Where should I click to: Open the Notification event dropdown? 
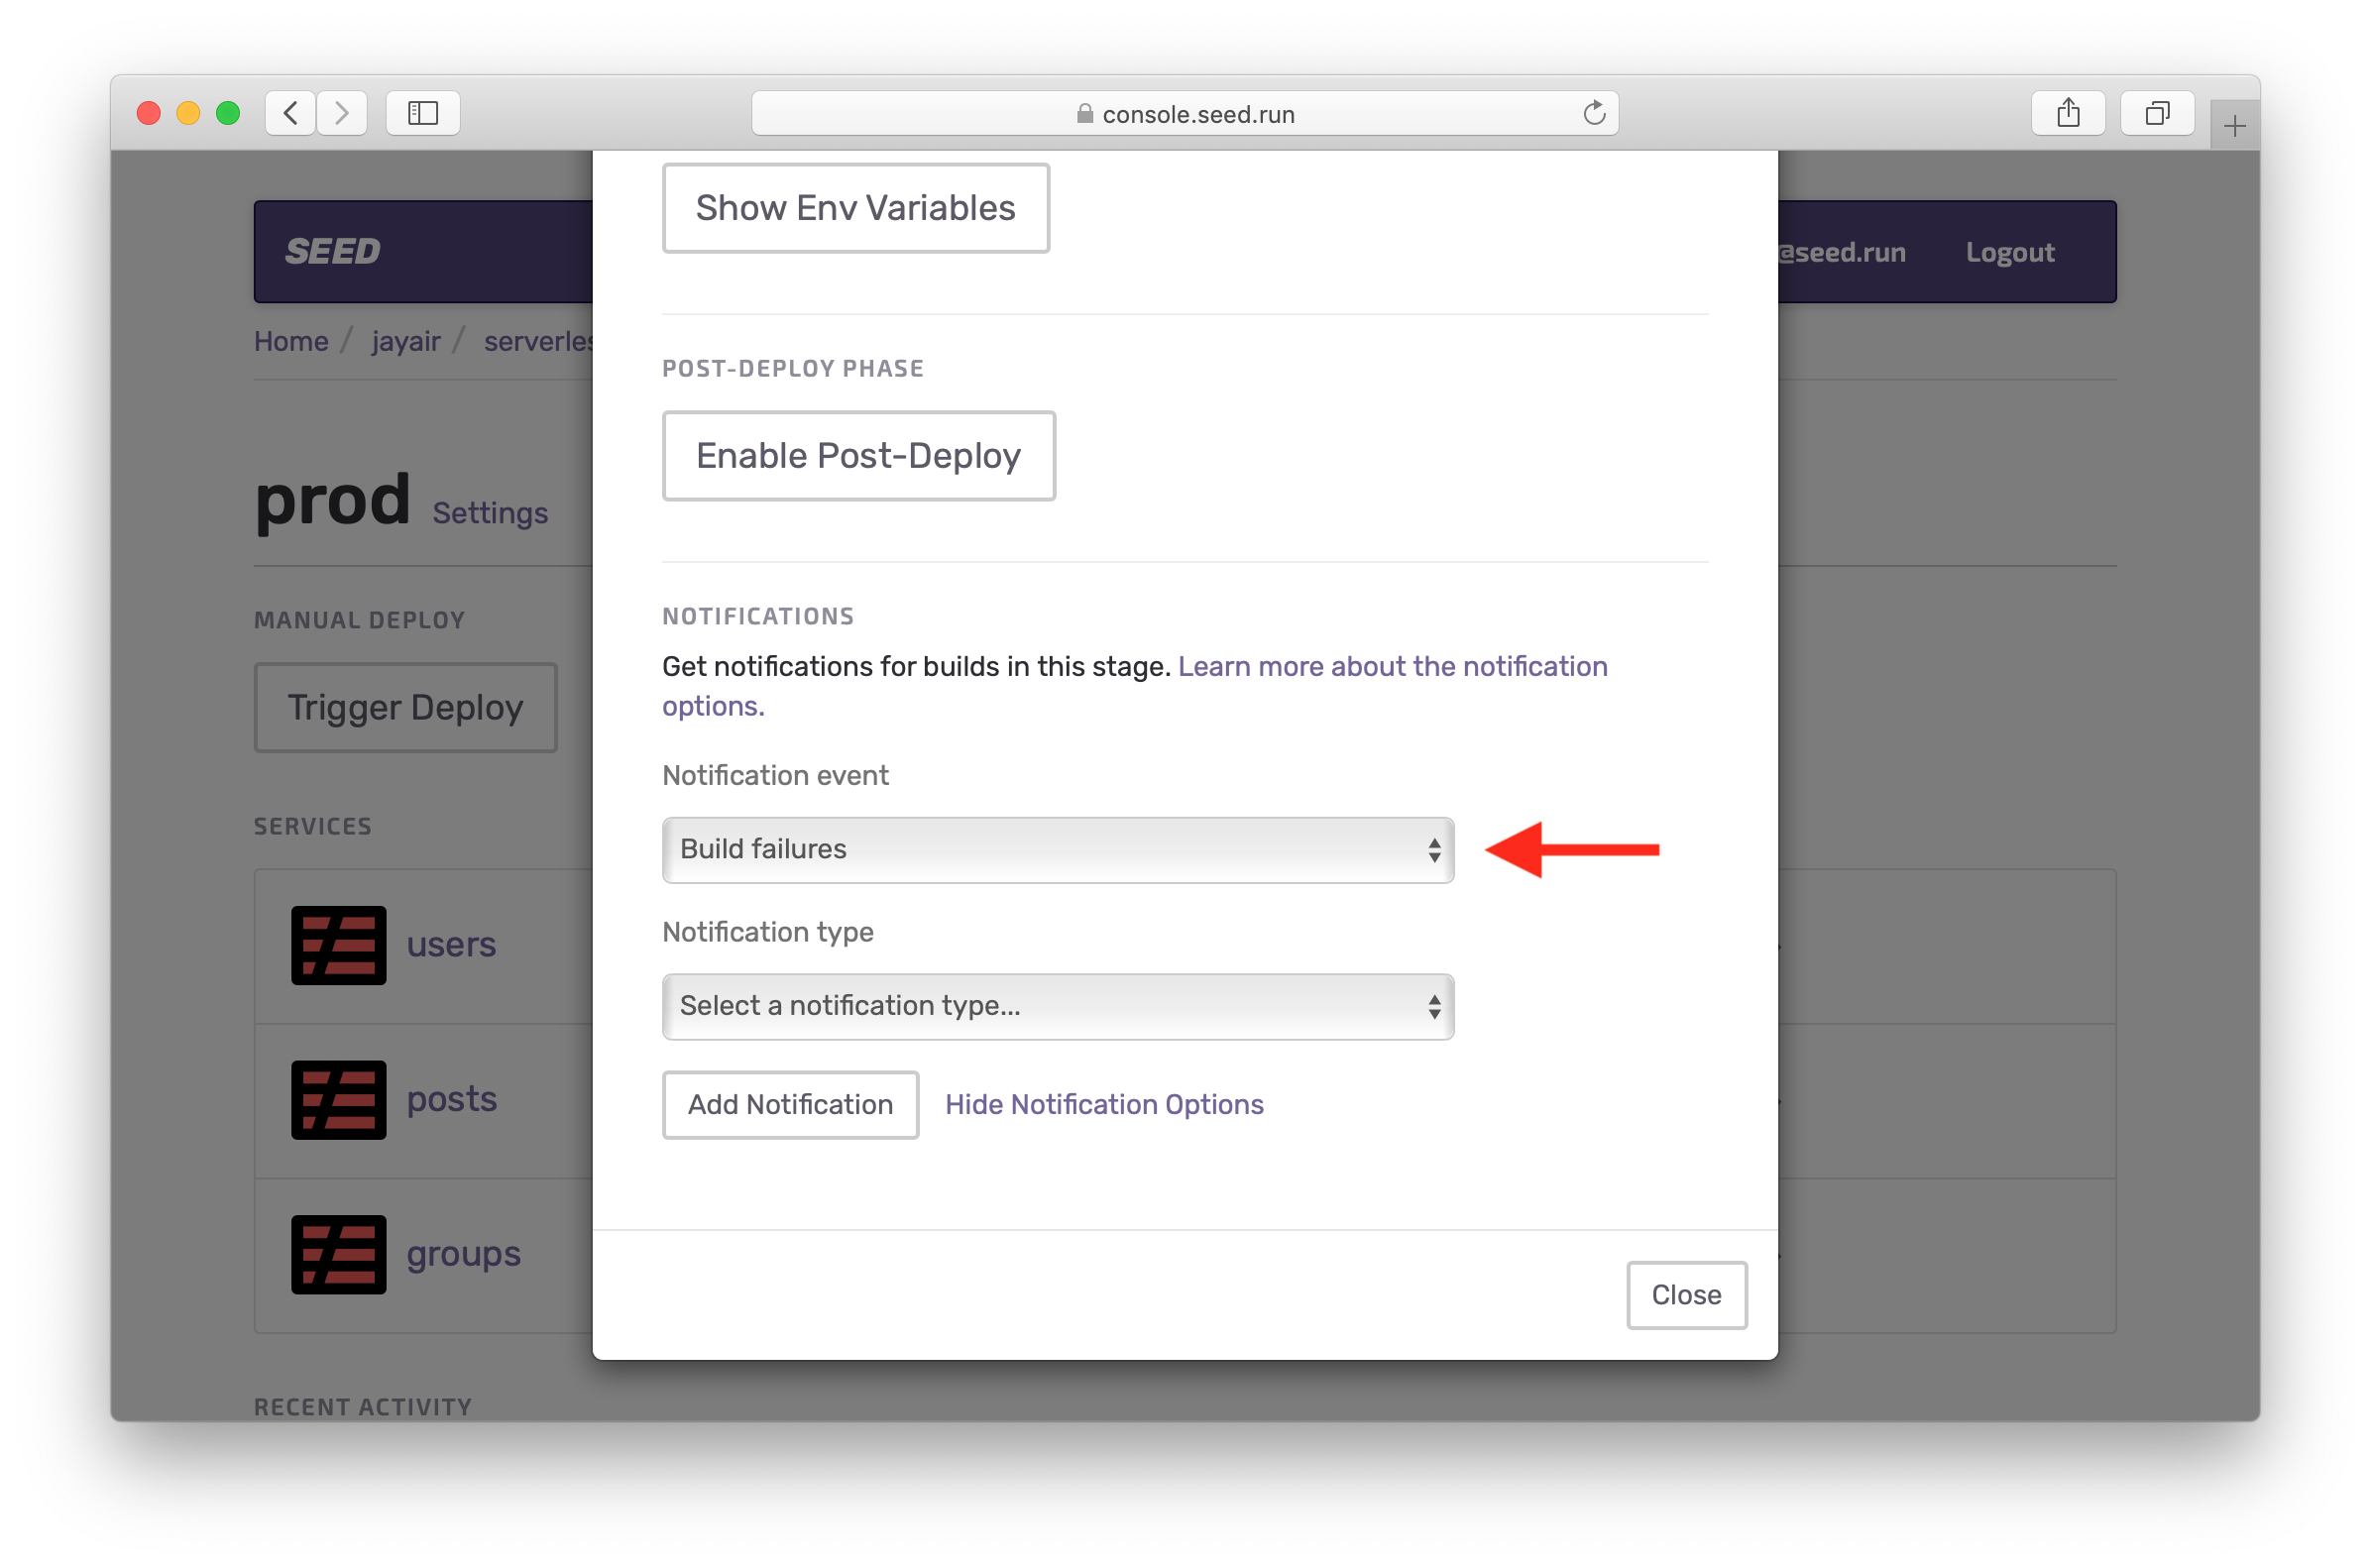click(x=1057, y=850)
